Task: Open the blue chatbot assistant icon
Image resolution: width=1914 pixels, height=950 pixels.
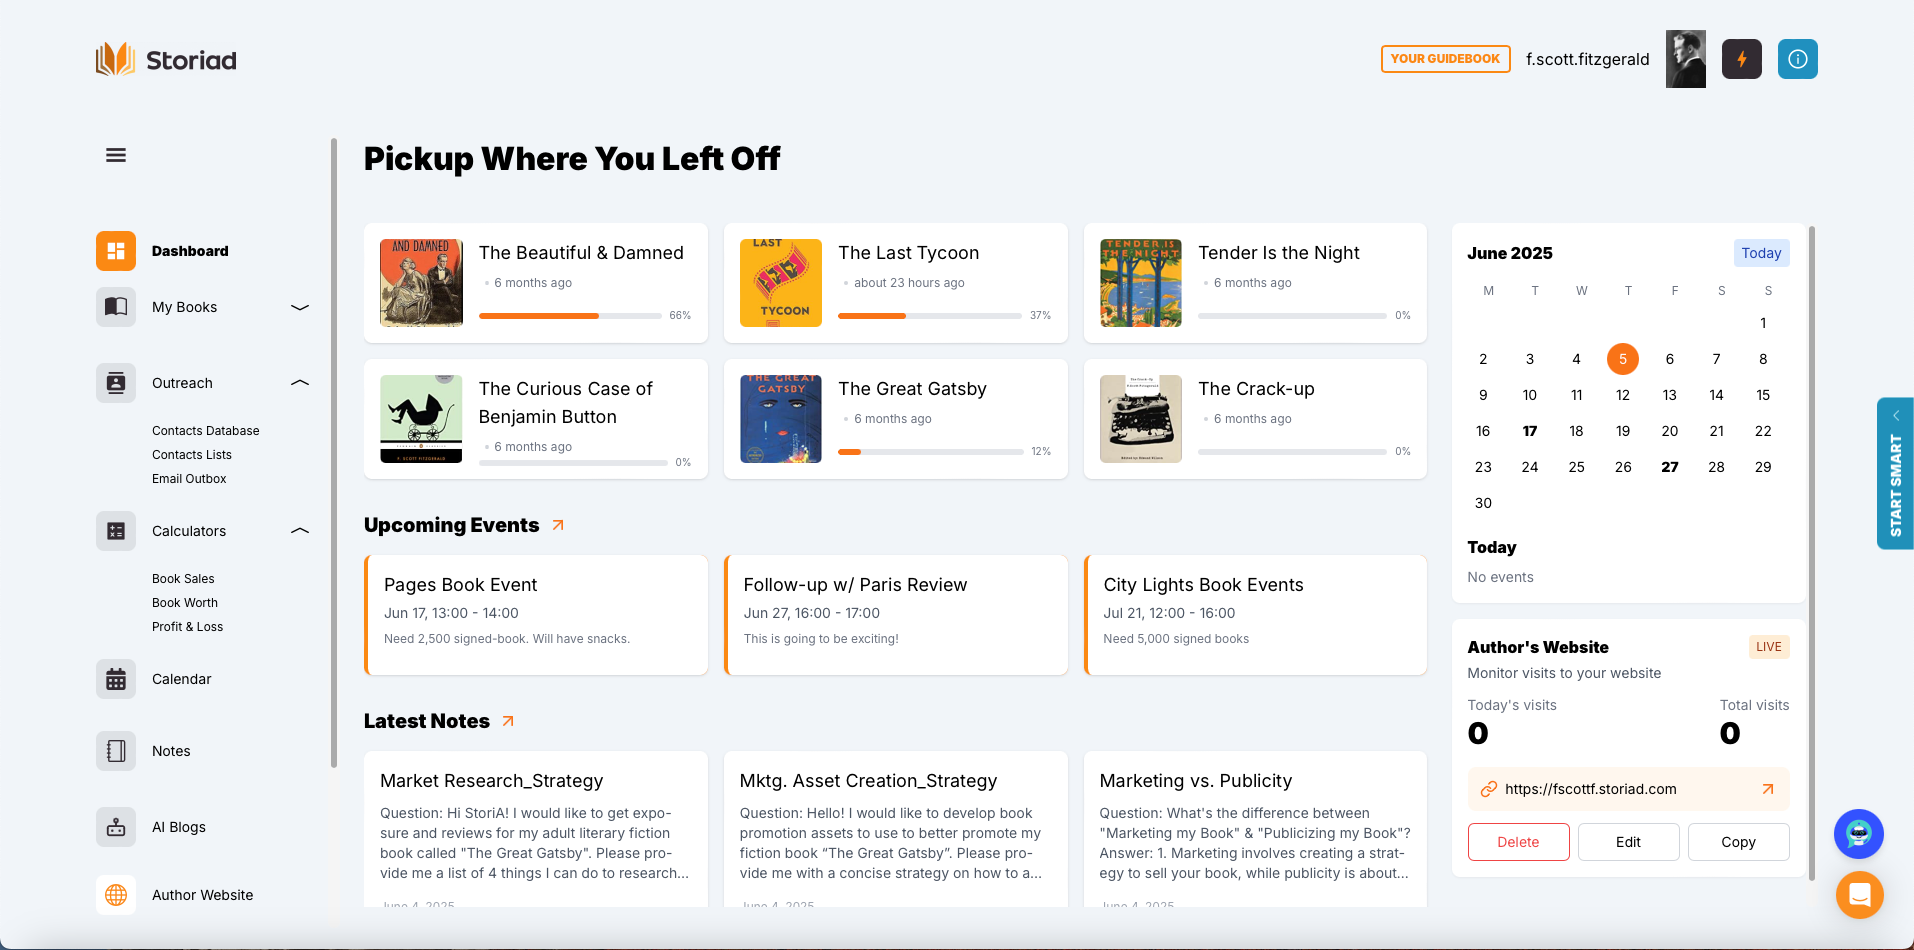Action: pos(1859,834)
